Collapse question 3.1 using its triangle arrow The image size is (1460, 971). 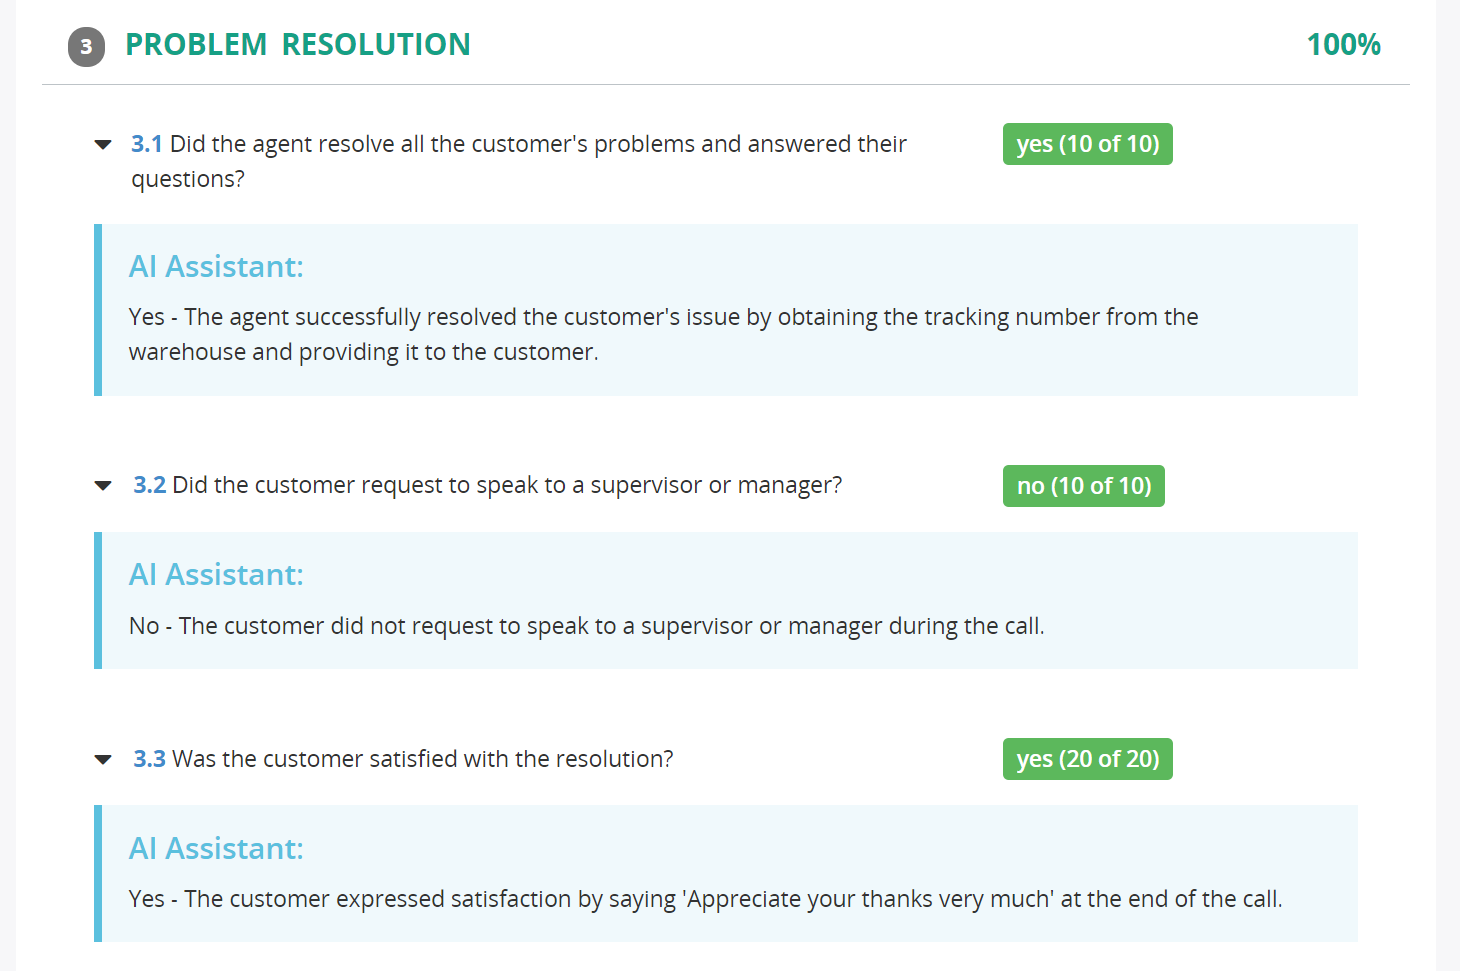103,145
